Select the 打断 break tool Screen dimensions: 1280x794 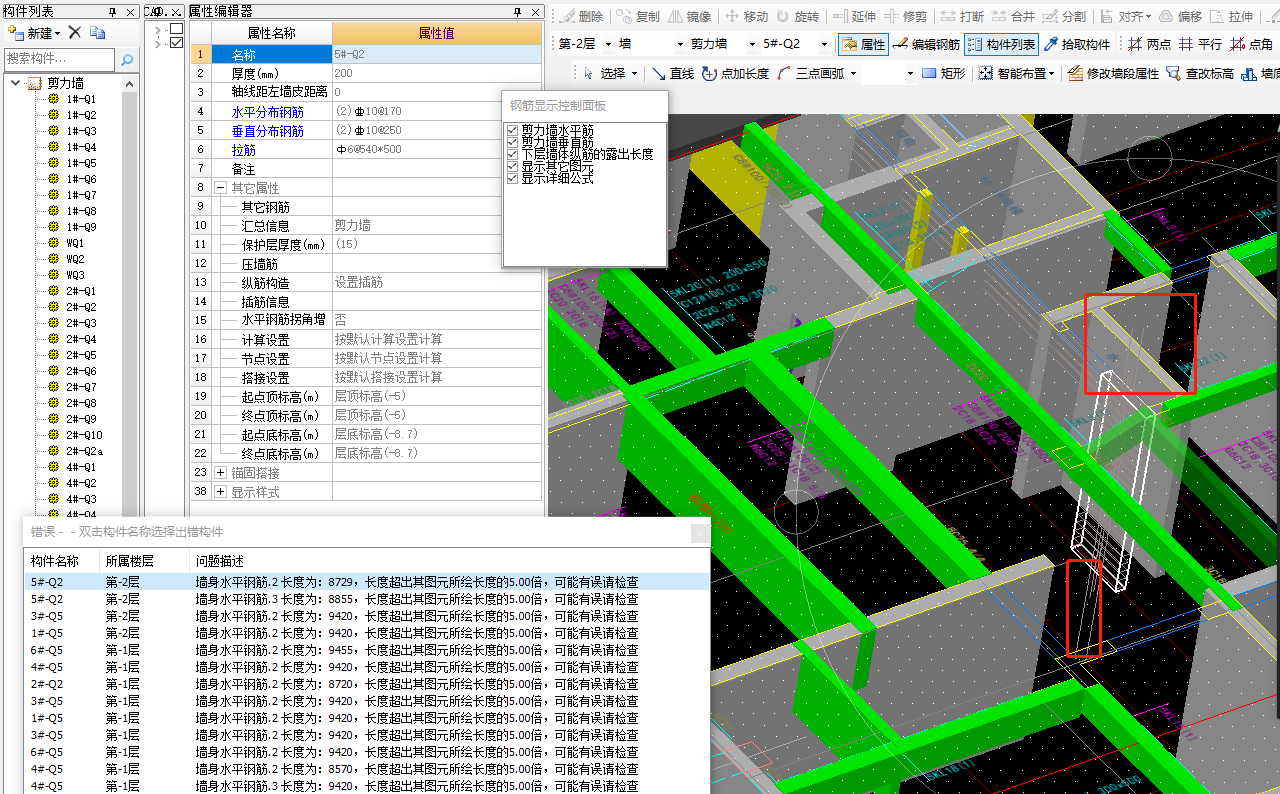point(961,16)
